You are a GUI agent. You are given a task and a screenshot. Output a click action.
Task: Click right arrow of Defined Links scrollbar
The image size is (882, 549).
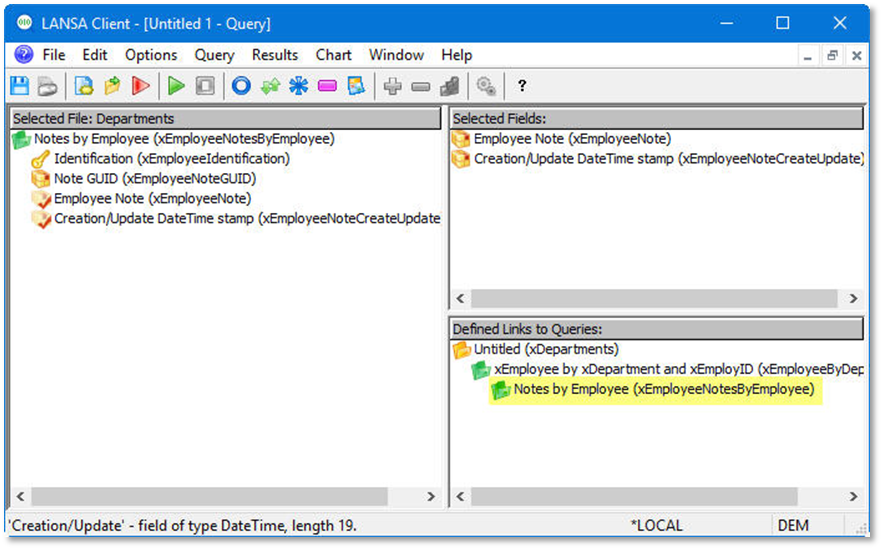[853, 497]
